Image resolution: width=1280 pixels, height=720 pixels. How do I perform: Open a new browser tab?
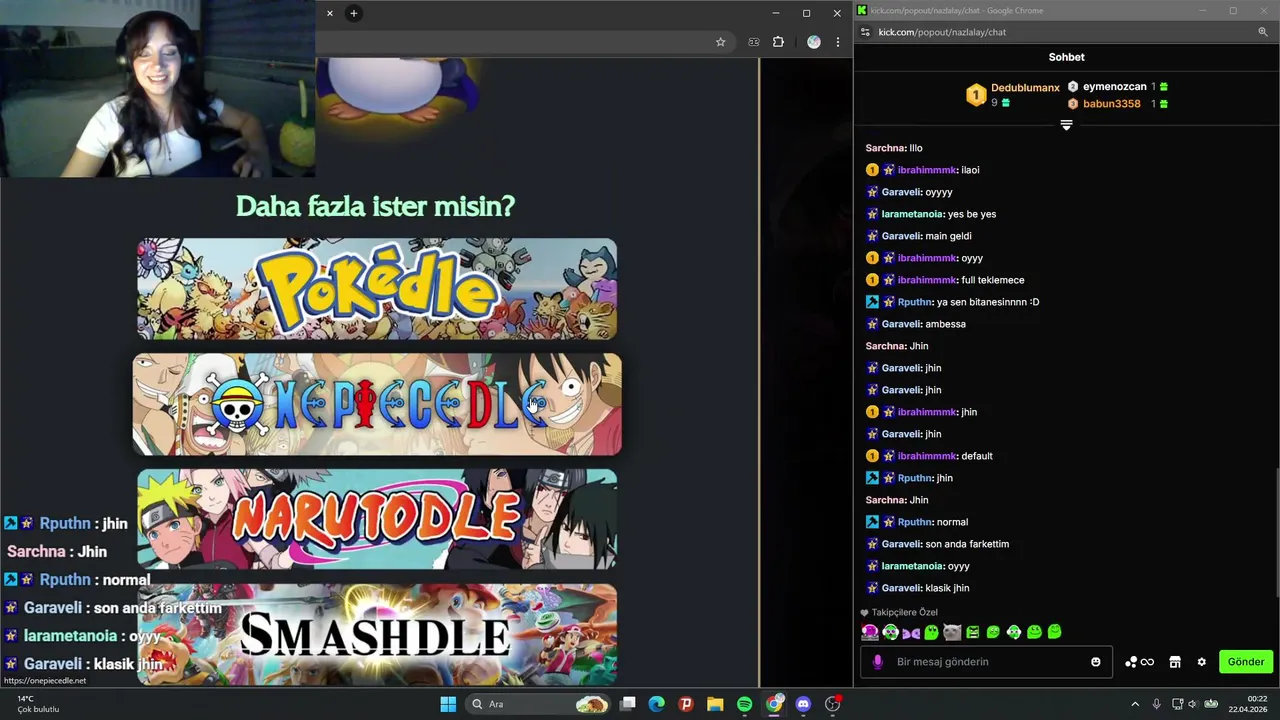tap(353, 13)
